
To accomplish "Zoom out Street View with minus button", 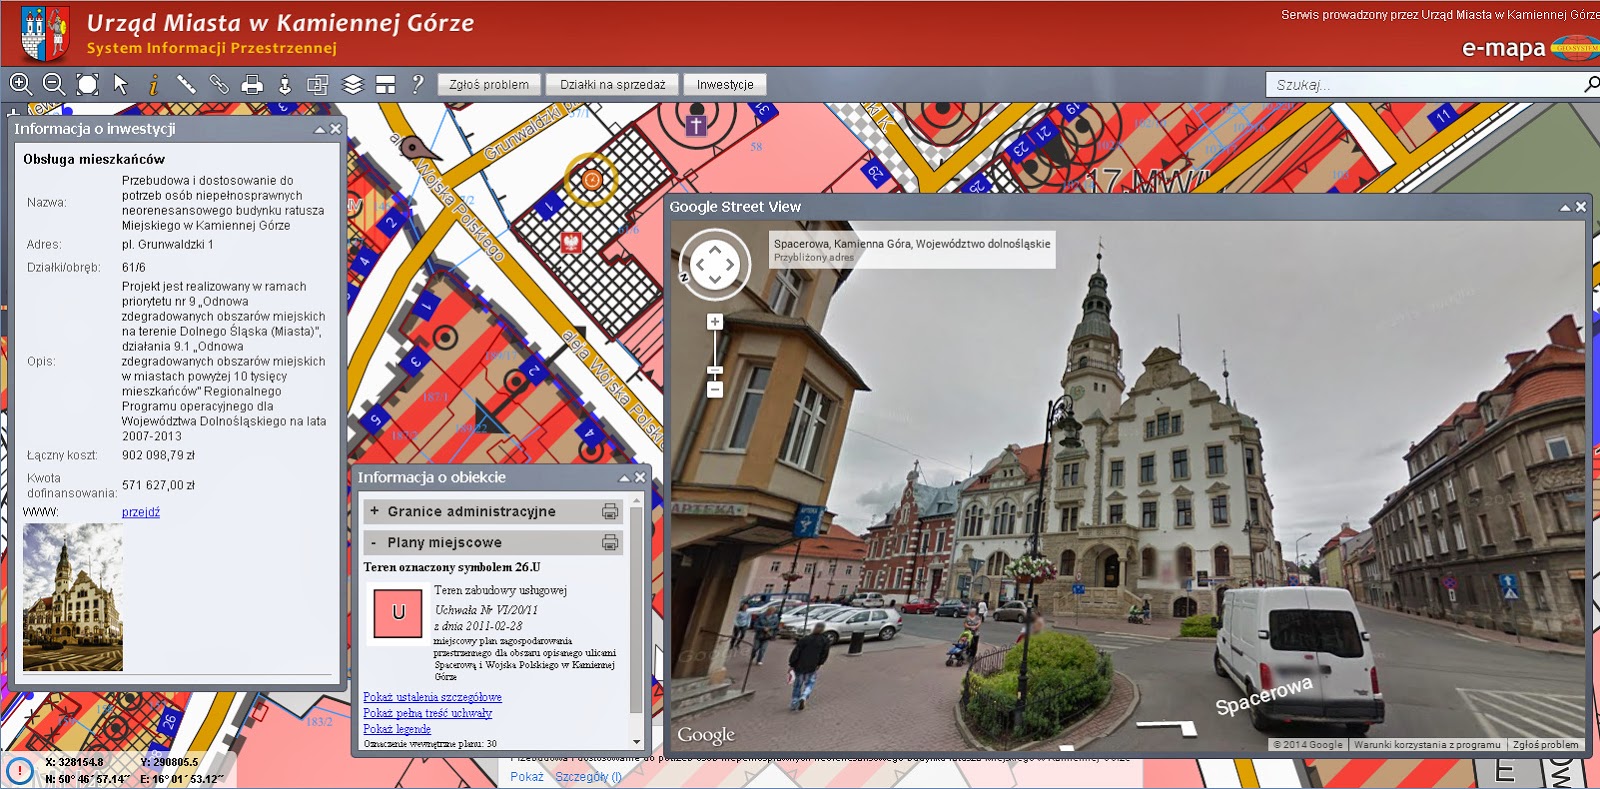I will click(x=714, y=390).
